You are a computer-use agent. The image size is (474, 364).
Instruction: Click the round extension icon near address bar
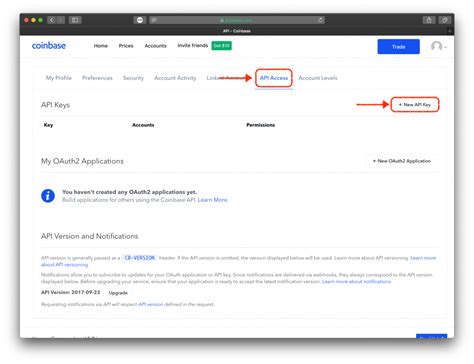(x=140, y=20)
